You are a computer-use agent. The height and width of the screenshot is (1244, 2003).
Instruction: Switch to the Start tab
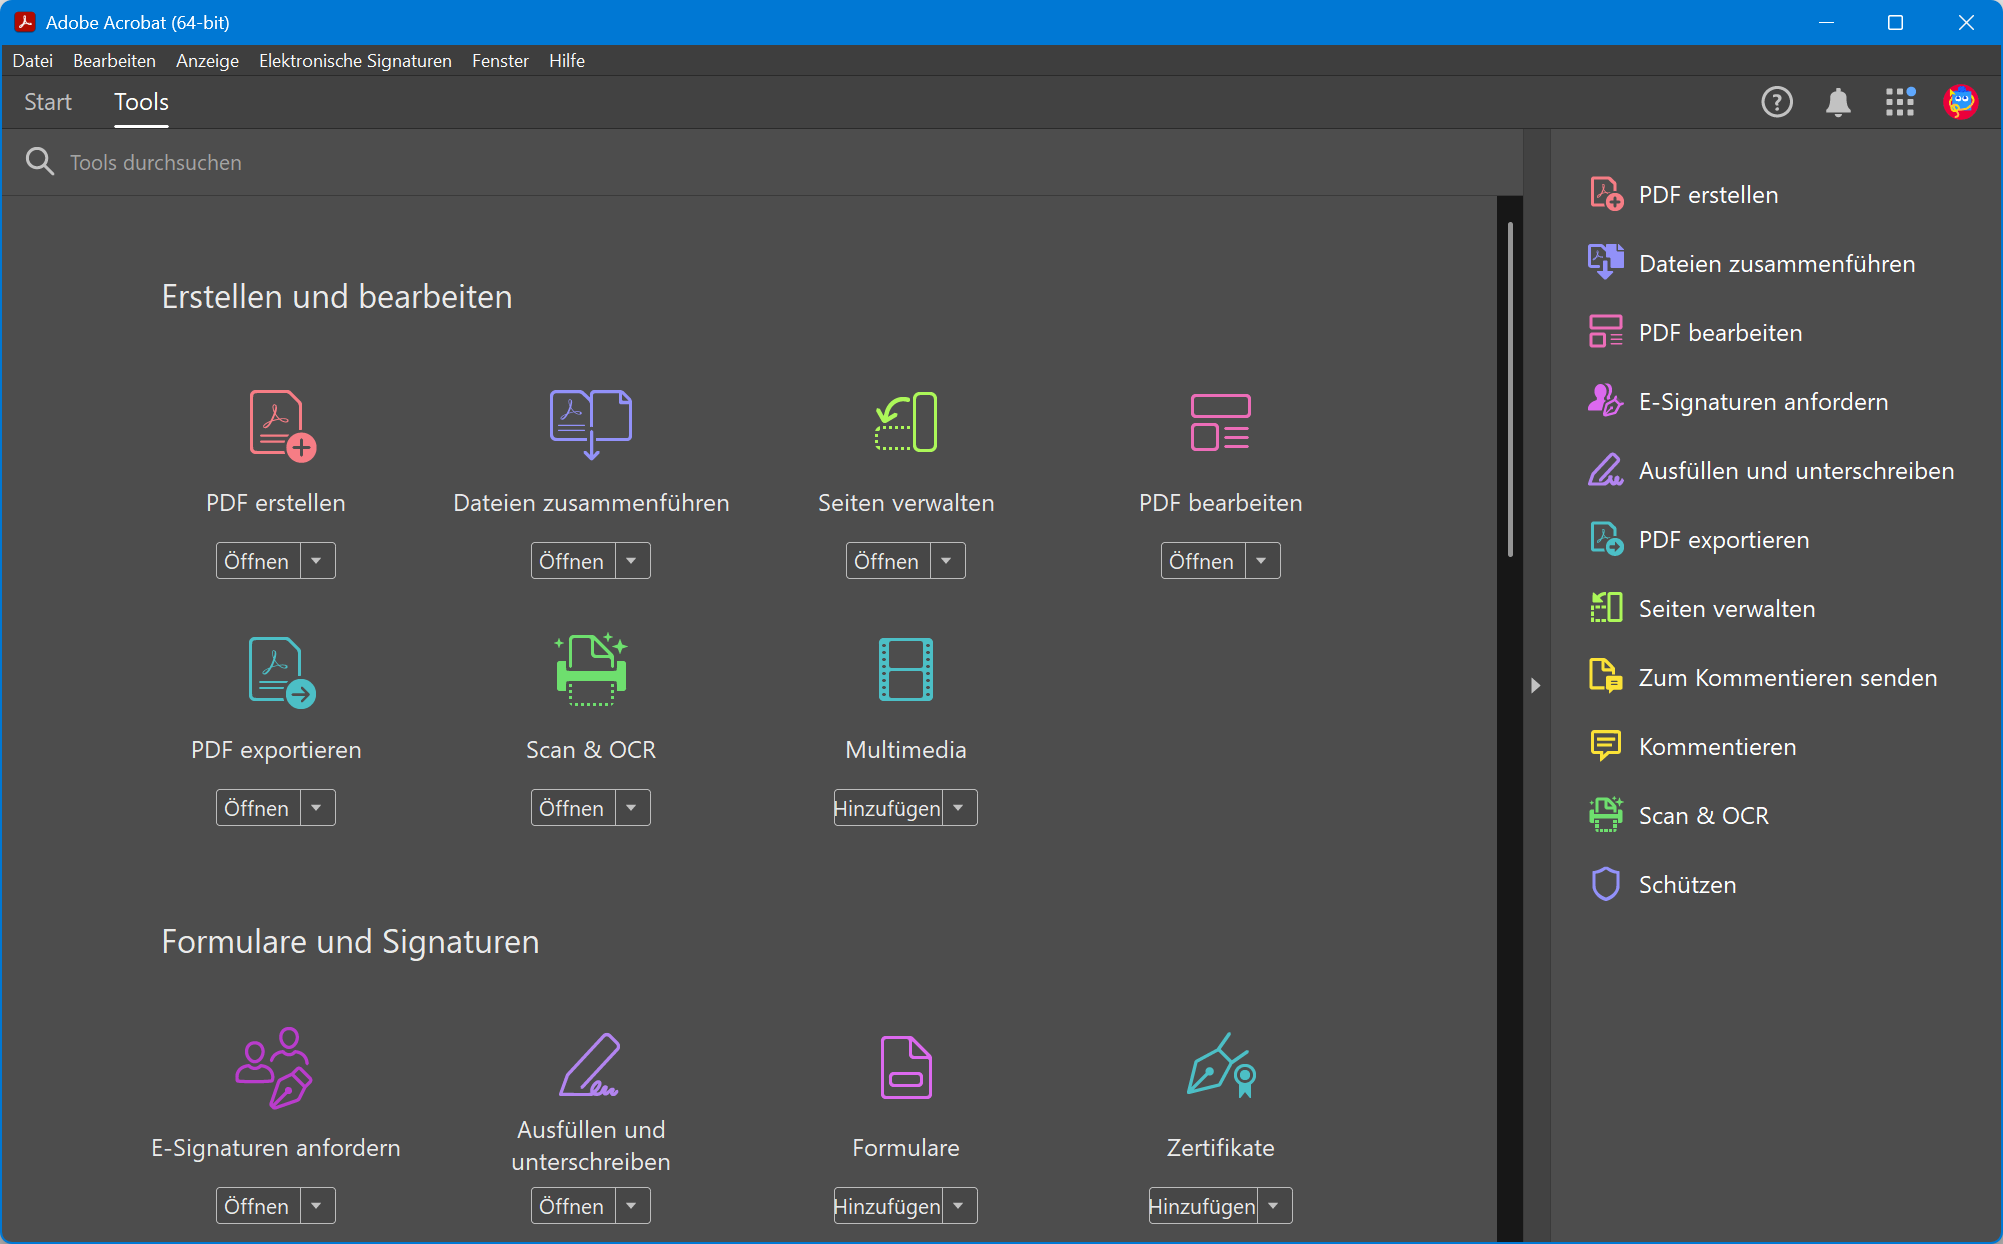click(48, 102)
